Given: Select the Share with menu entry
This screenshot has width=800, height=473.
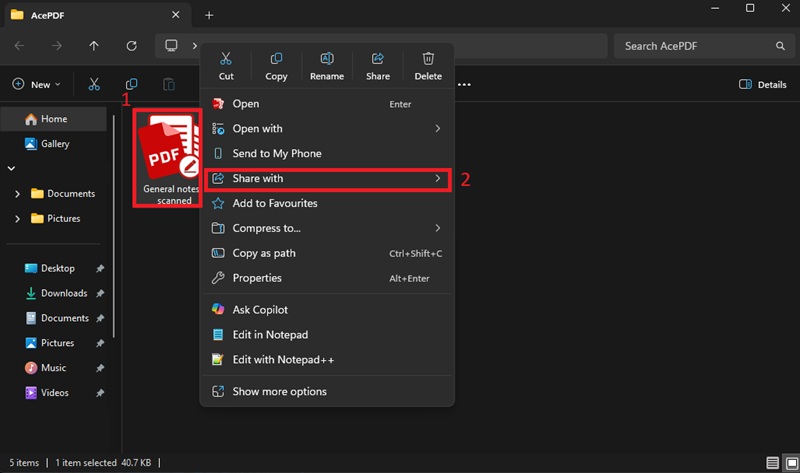Looking at the screenshot, I should (x=327, y=178).
